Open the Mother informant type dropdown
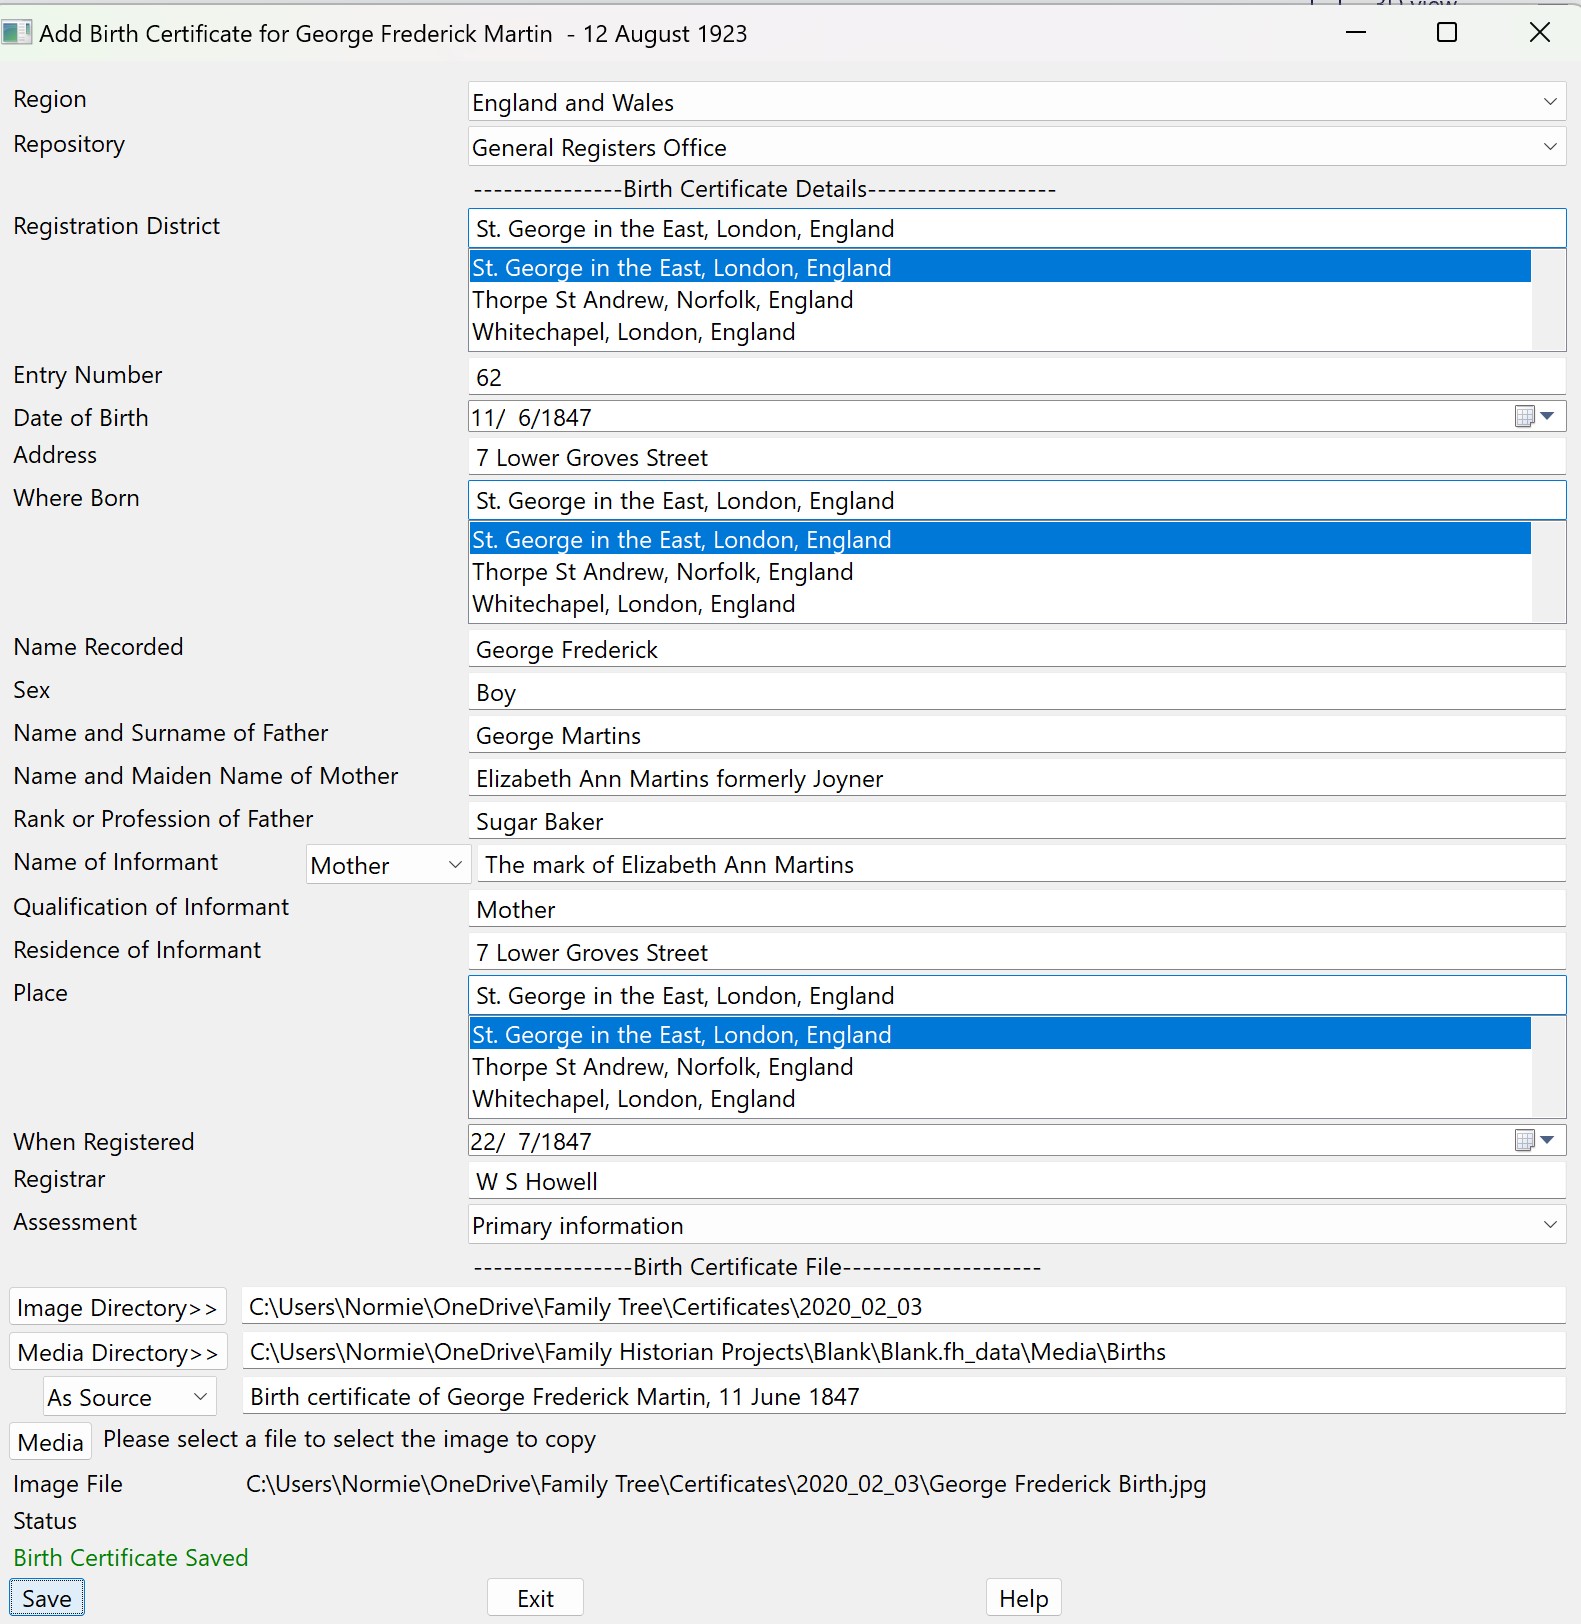 pos(455,865)
